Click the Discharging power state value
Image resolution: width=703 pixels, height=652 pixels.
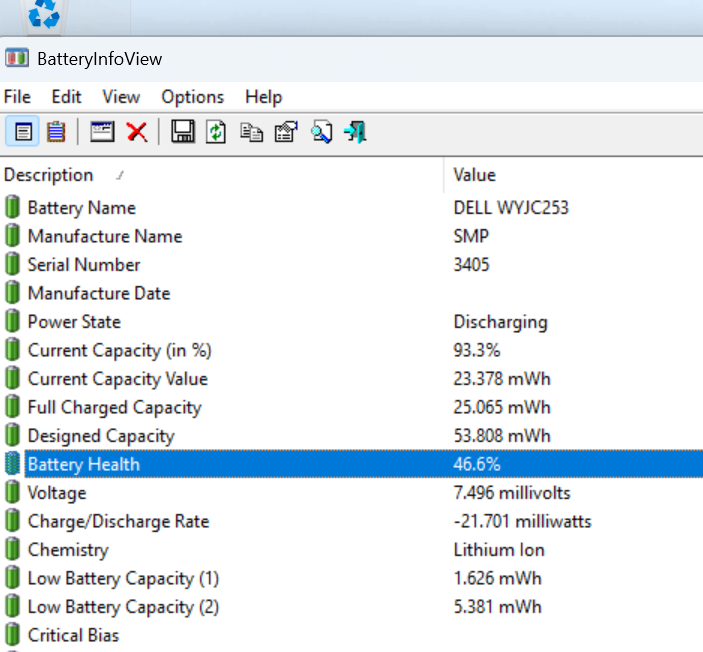pyautogui.click(x=500, y=322)
